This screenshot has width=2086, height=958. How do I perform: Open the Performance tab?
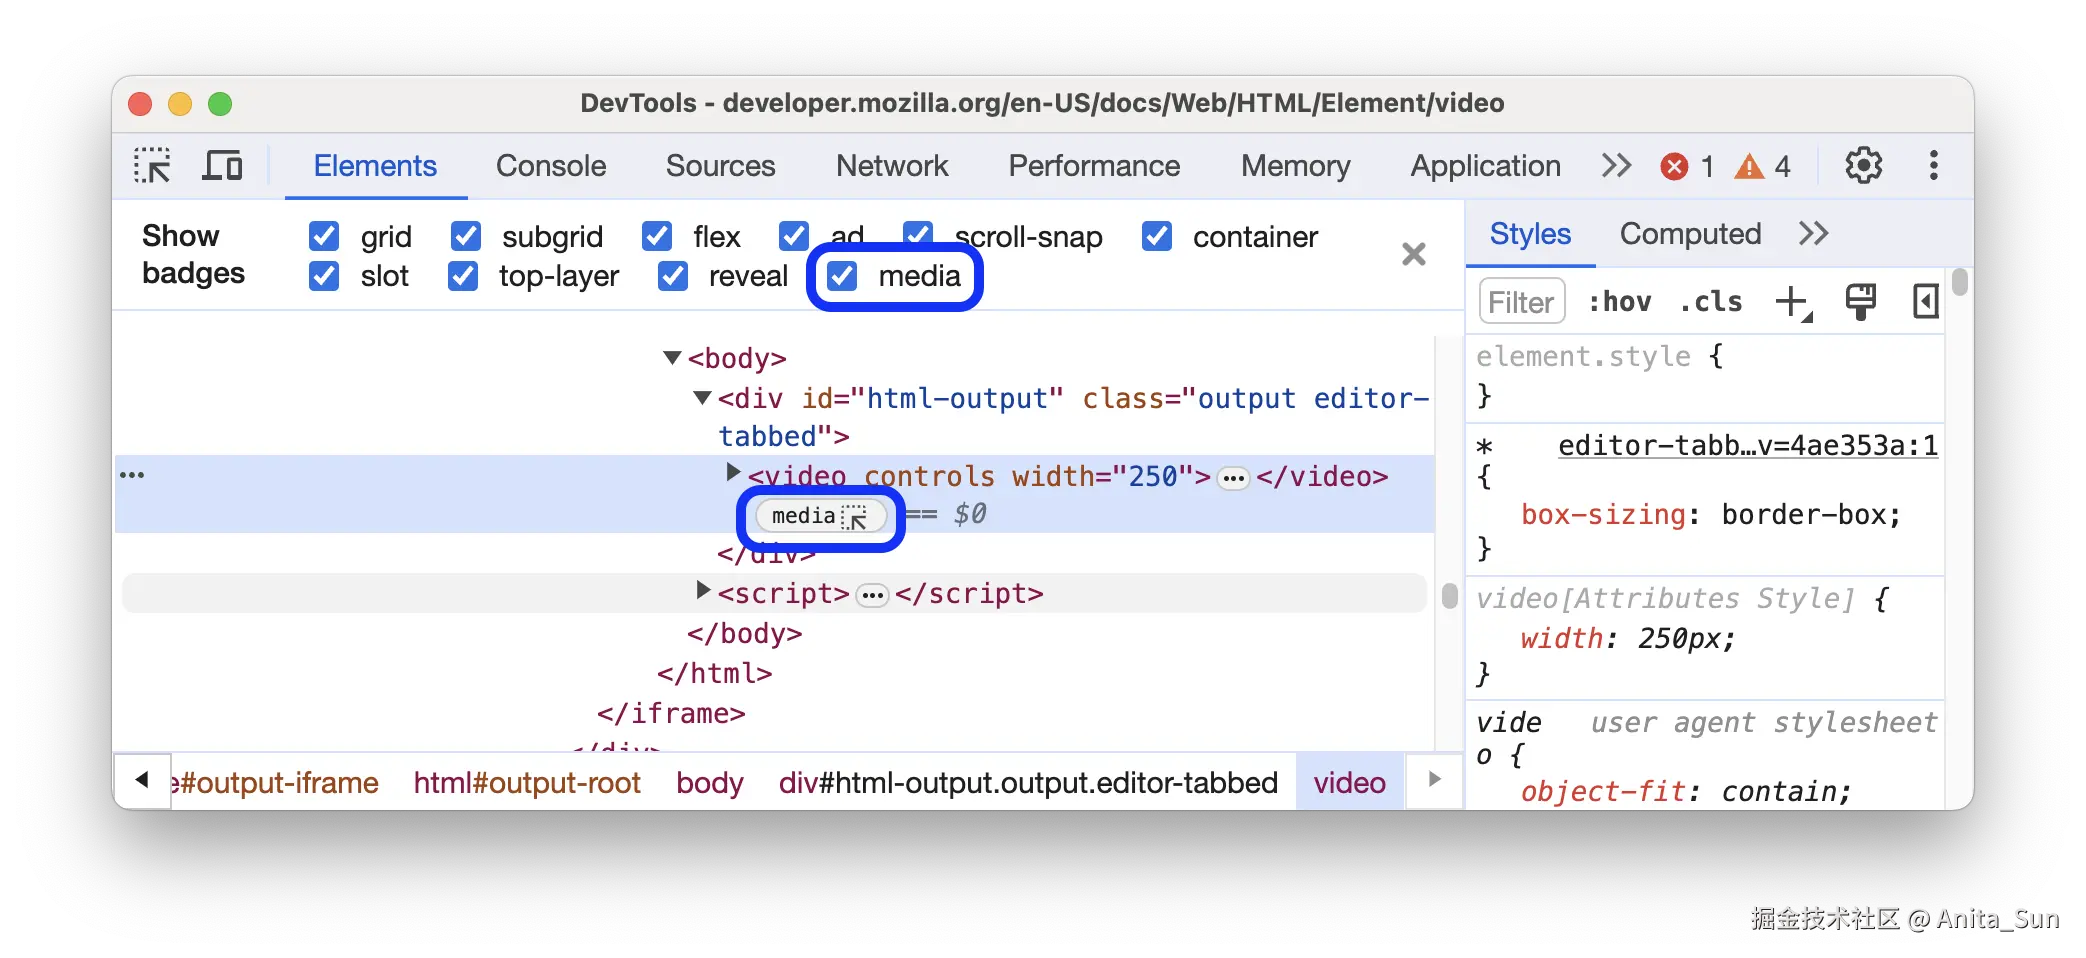(x=1094, y=166)
